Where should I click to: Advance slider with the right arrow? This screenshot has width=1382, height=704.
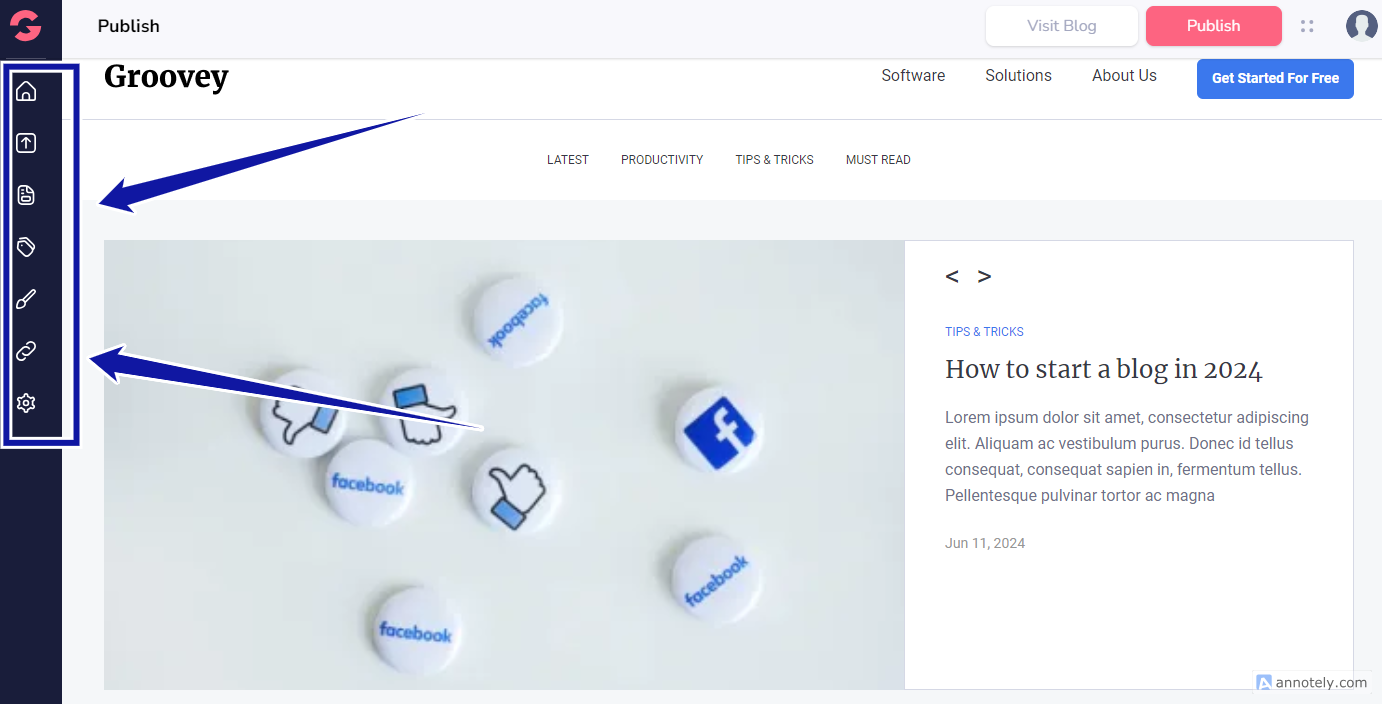tap(984, 277)
